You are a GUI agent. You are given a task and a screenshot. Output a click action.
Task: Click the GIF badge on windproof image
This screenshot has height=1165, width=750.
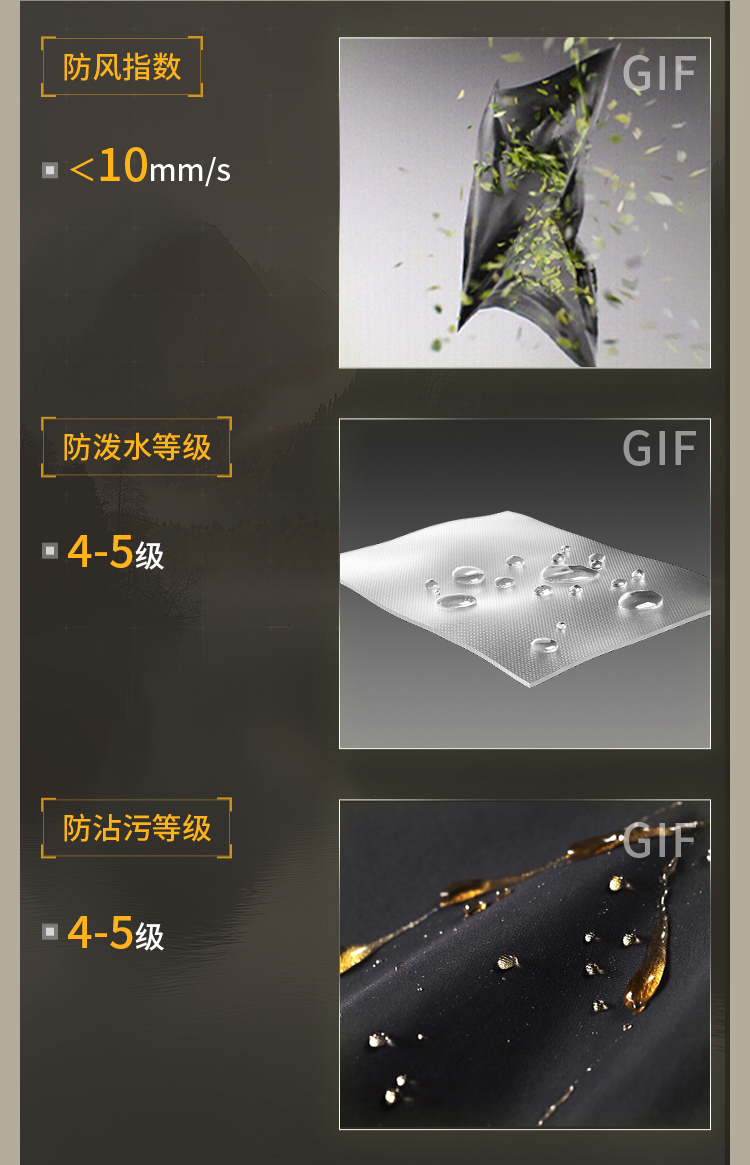tap(659, 74)
